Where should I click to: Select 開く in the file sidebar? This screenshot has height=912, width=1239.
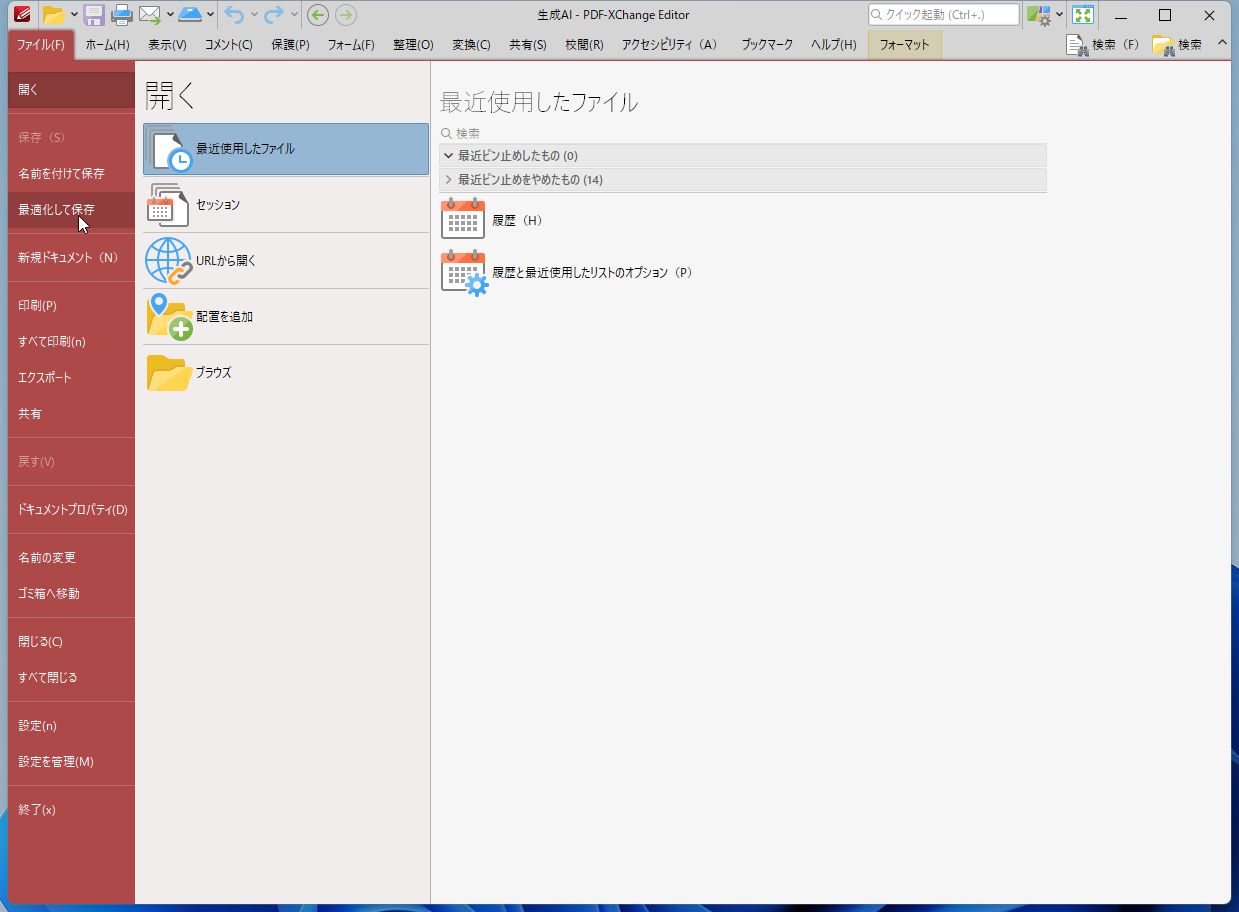click(x=71, y=90)
